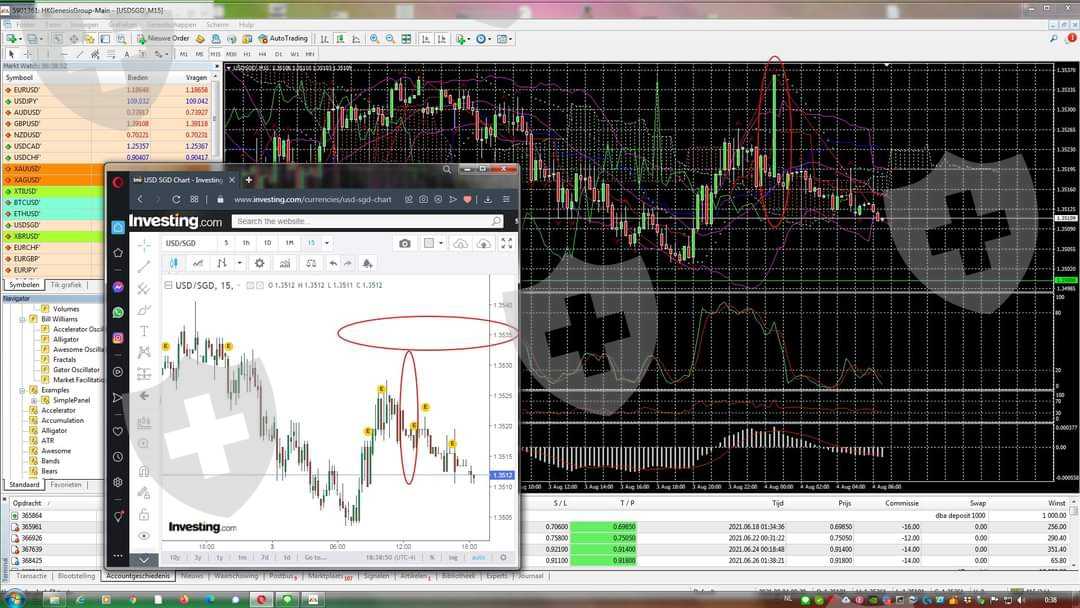The image size is (1080, 608).
Task: Reload the Investing.com page
Action: [175, 200]
